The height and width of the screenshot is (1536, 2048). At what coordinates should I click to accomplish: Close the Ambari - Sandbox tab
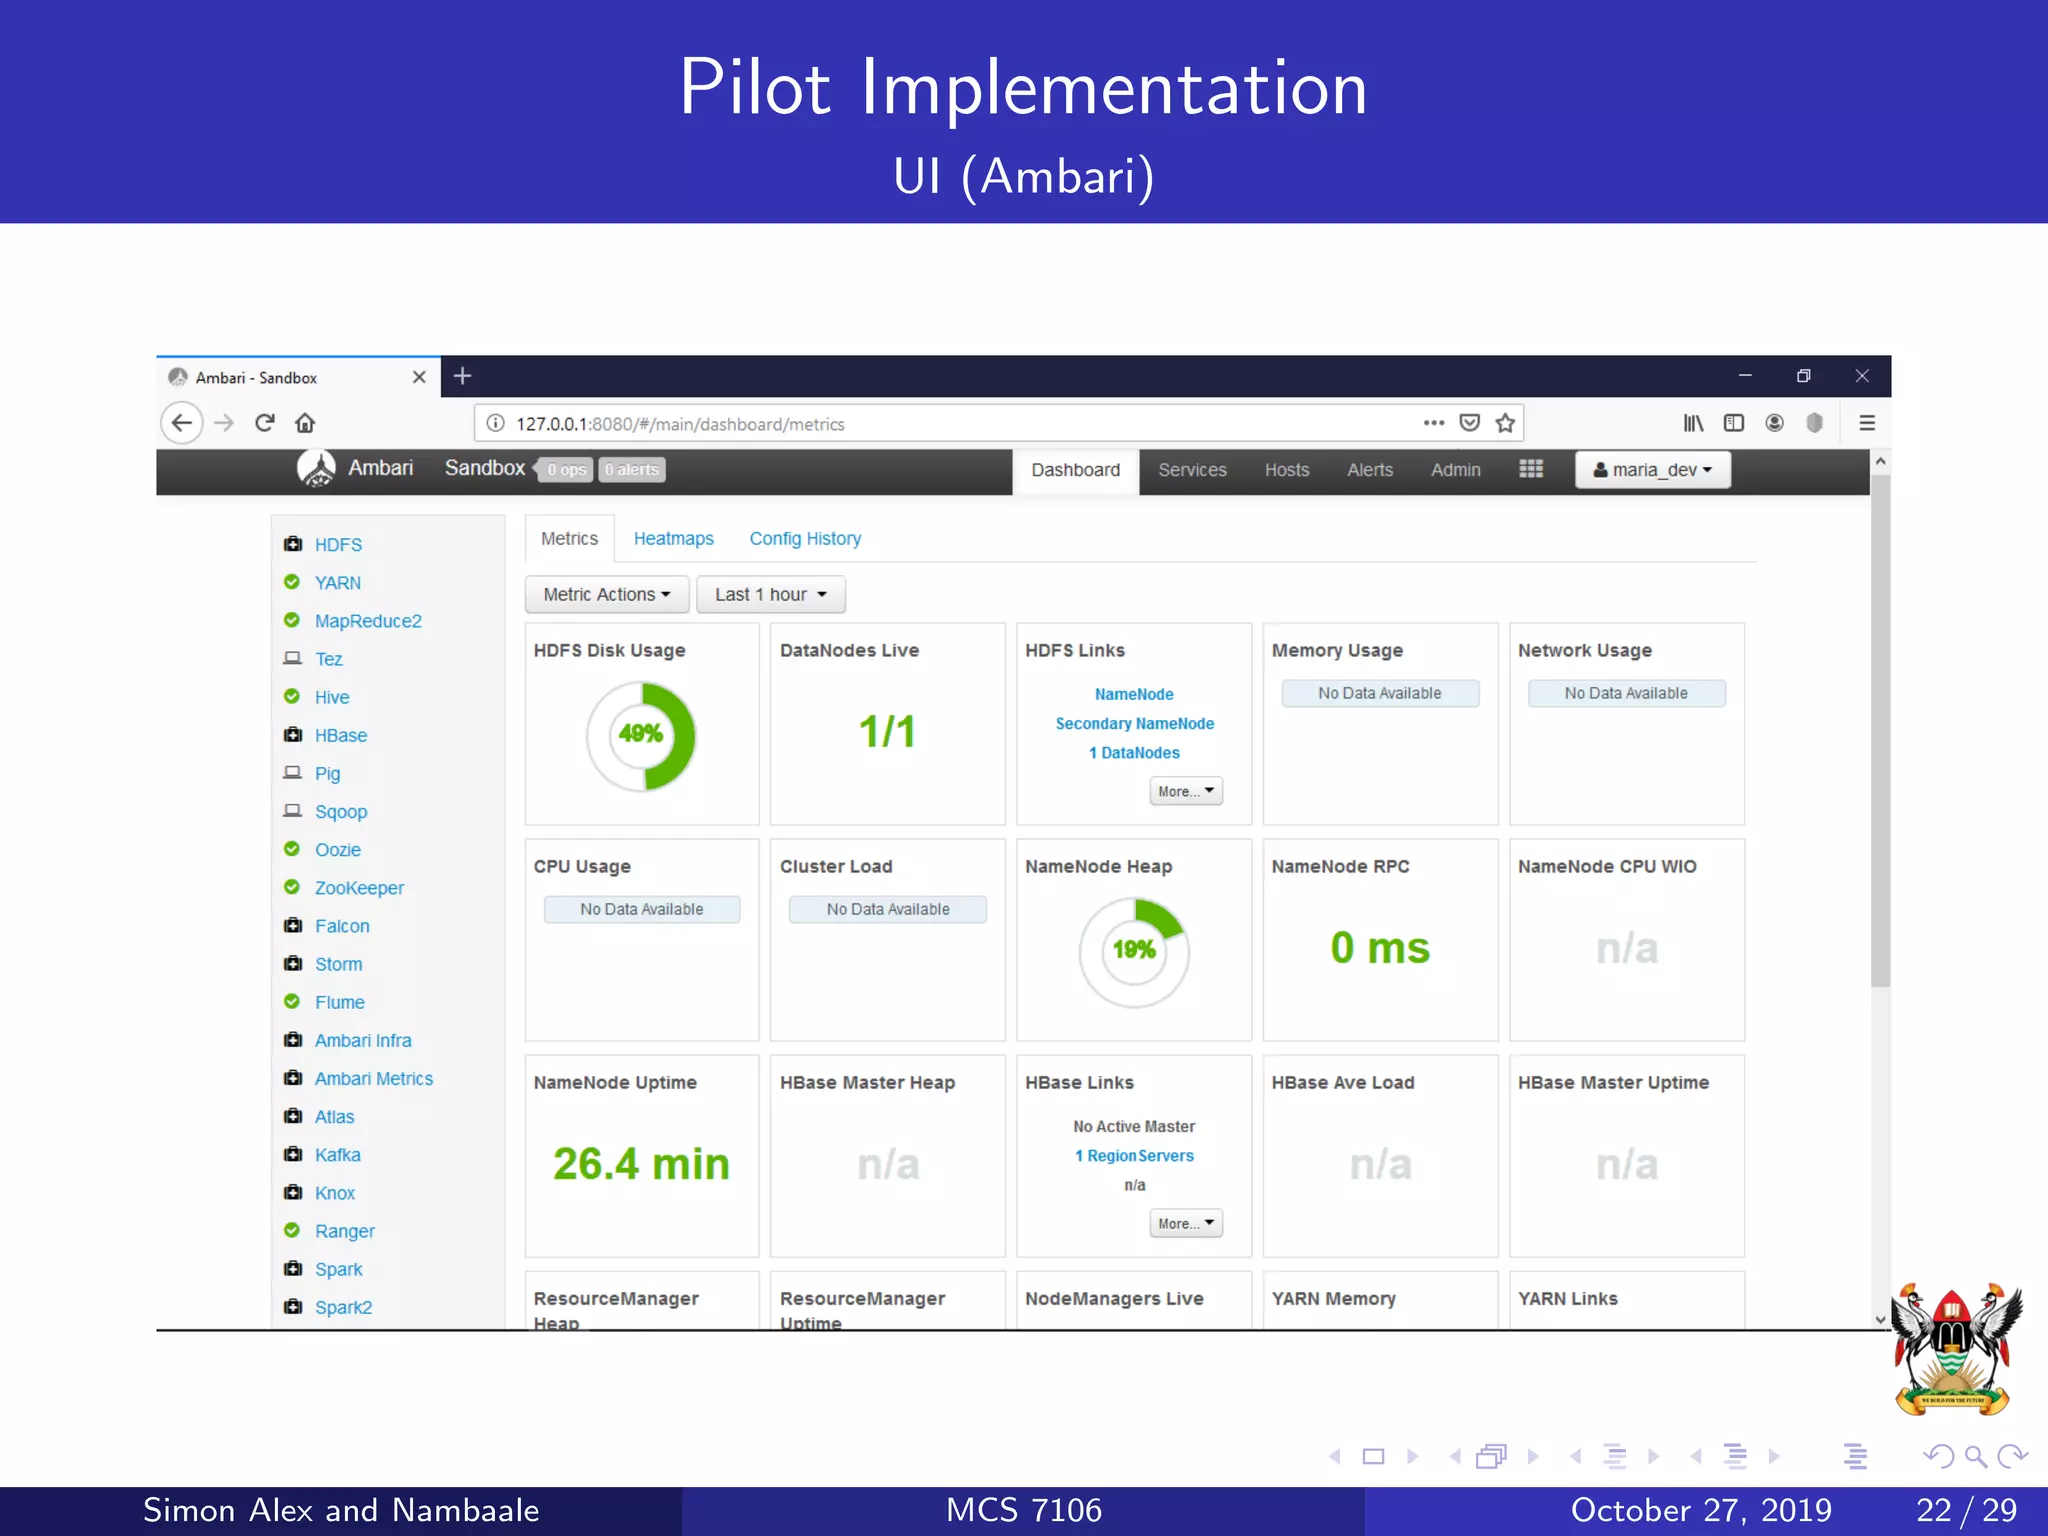point(419,377)
